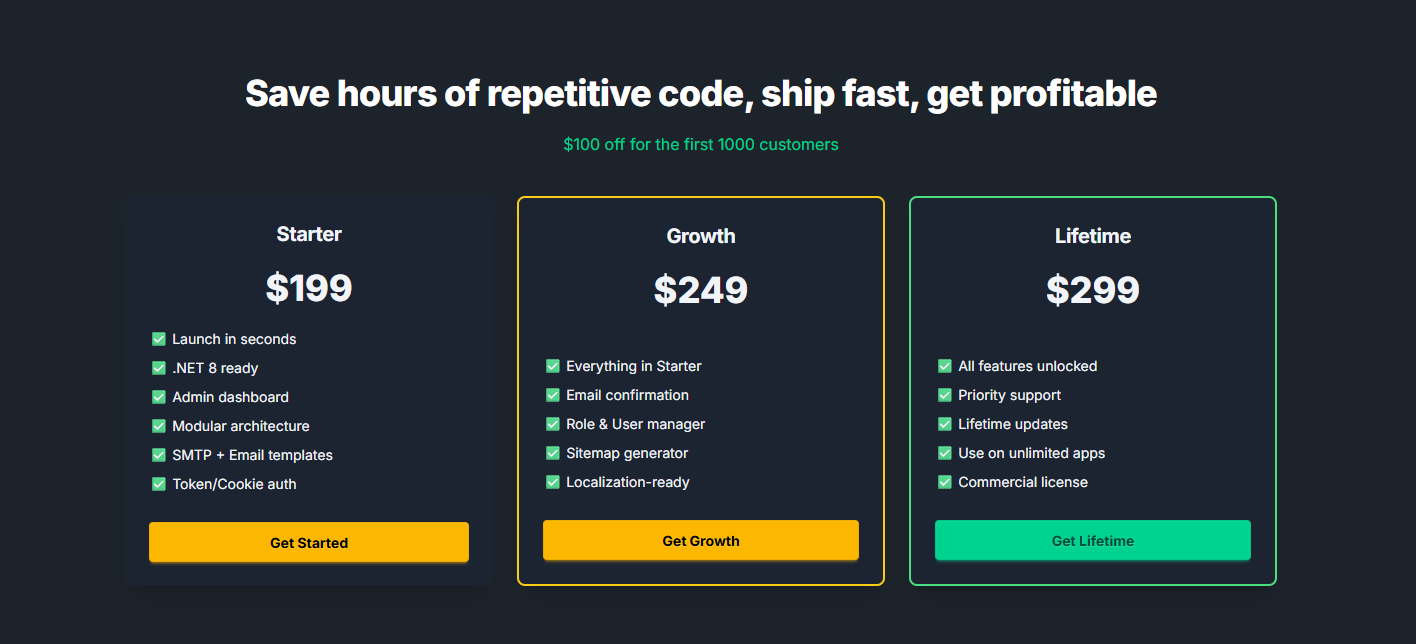Click the green check beside Admin dashboard
The image size is (1416, 644).
point(159,397)
